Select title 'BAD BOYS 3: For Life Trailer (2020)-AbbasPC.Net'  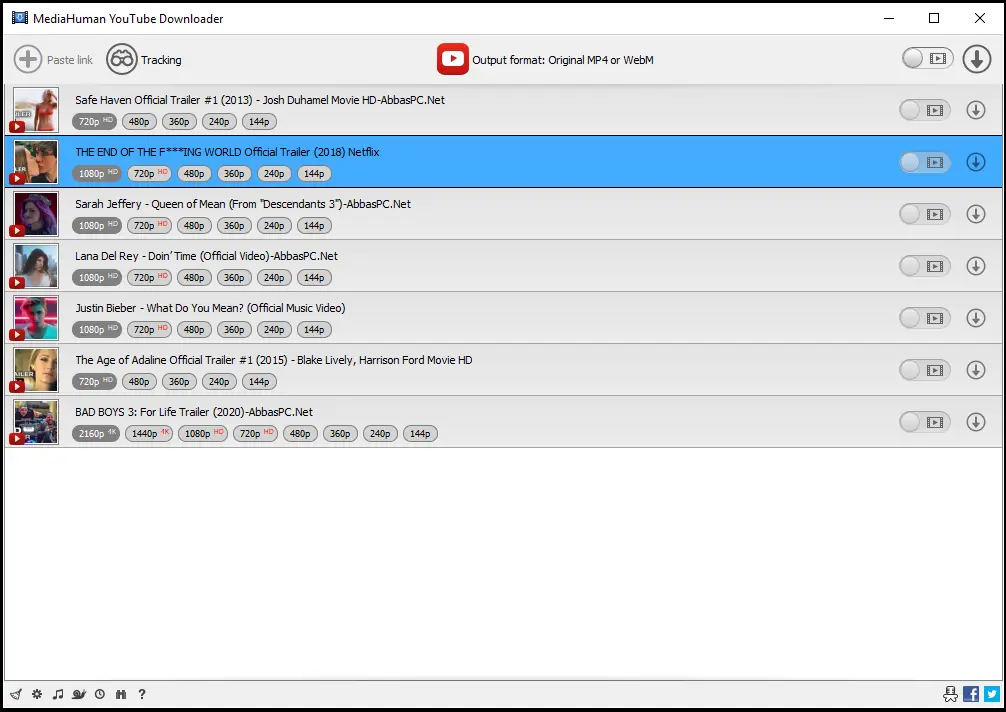pyautogui.click(x=194, y=412)
